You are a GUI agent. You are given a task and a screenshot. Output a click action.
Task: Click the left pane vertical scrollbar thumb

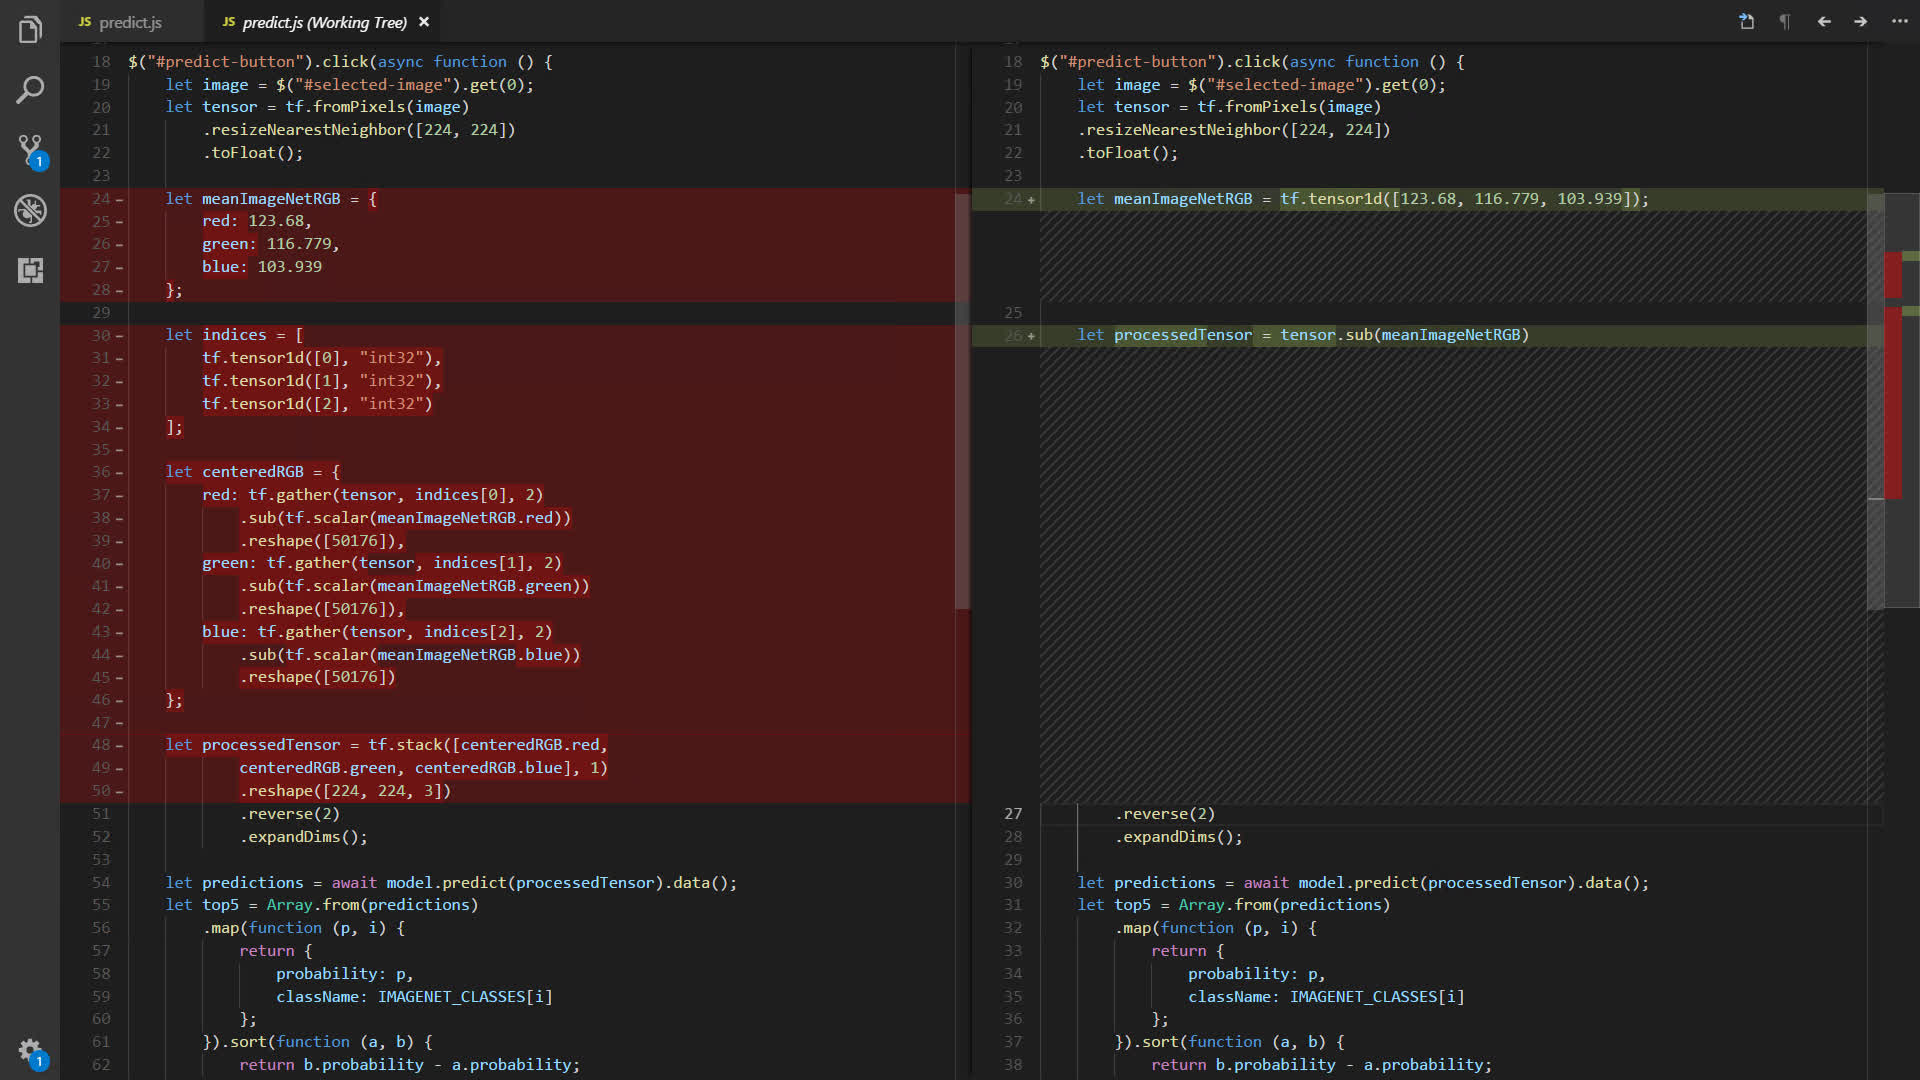click(962, 400)
